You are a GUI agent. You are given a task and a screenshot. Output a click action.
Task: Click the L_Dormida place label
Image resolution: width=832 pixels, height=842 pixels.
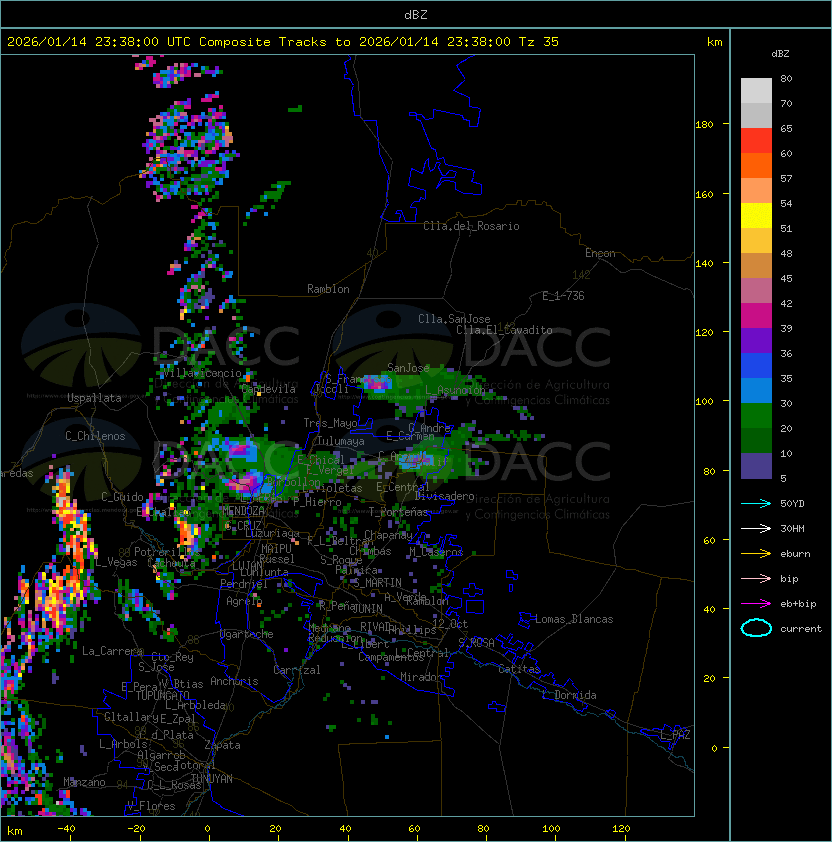click(x=569, y=695)
